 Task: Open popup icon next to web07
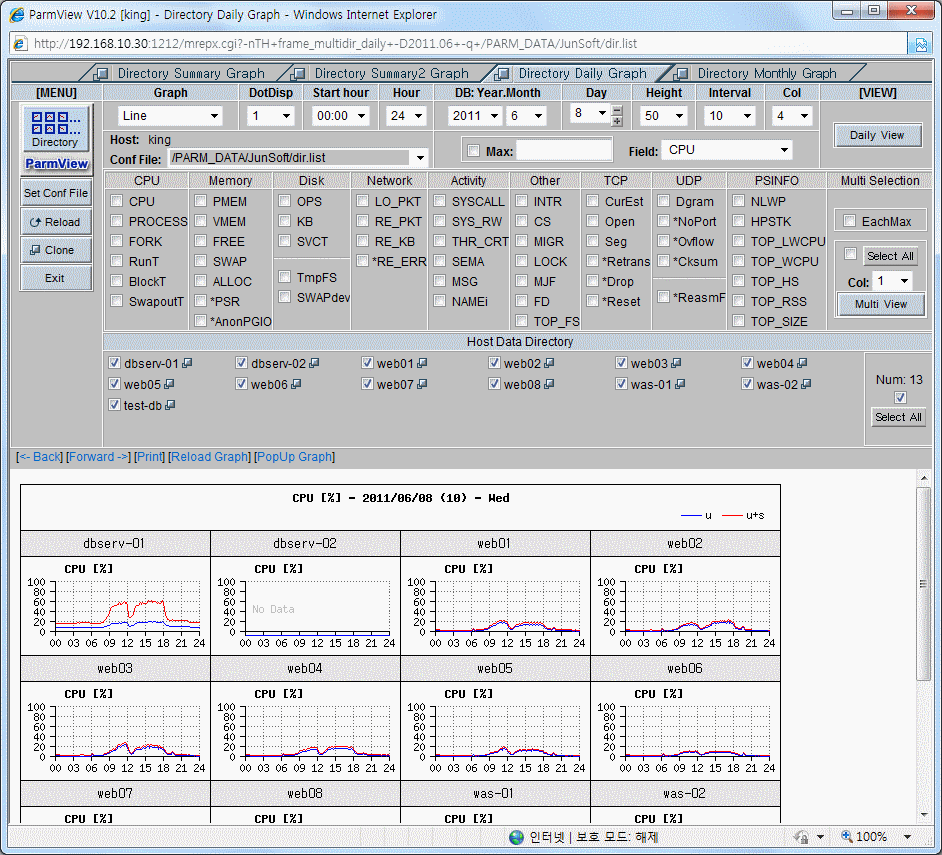pyautogui.click(x=422, y=384)
